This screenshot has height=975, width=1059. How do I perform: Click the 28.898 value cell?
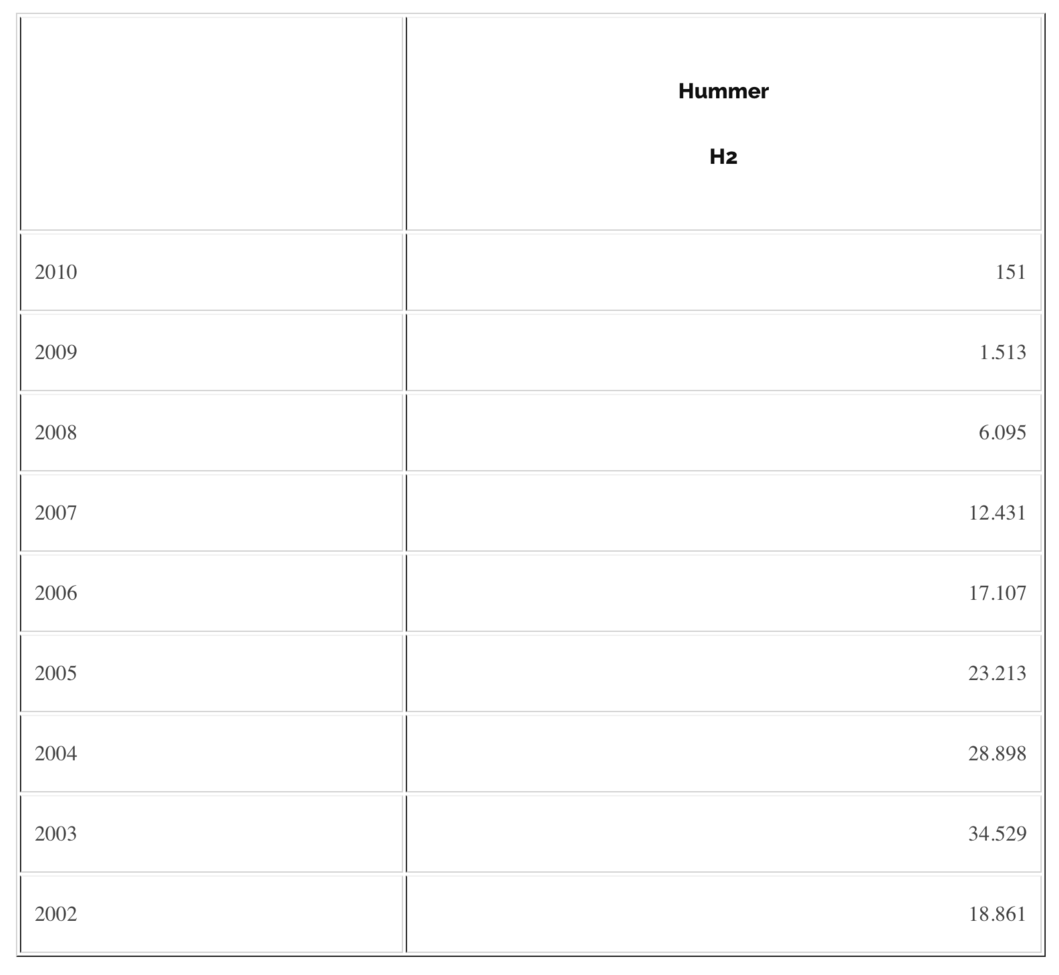[997, 753]
